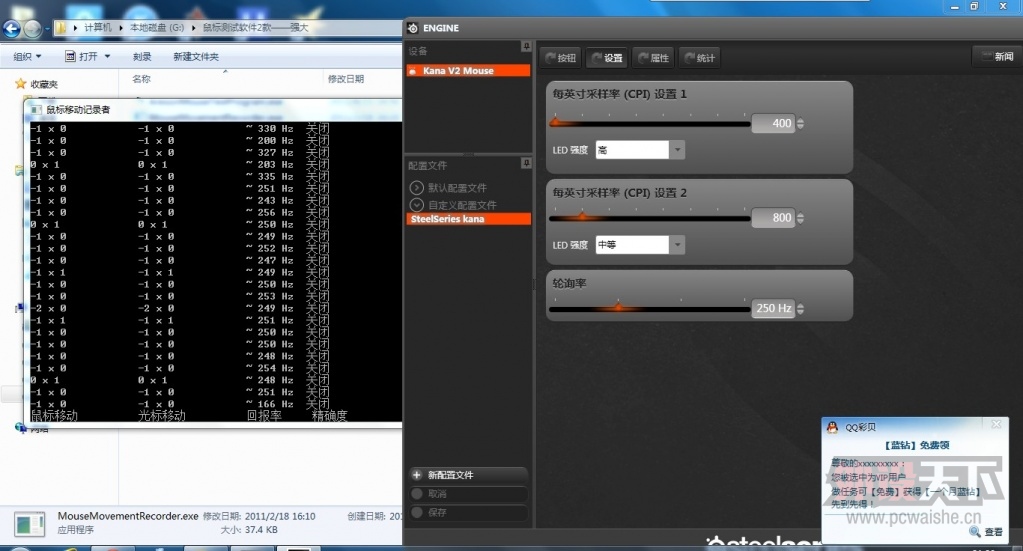Click the folder icon in the address bar
This screenshot has width=1023, height=551.
click(x=61, y=28)
